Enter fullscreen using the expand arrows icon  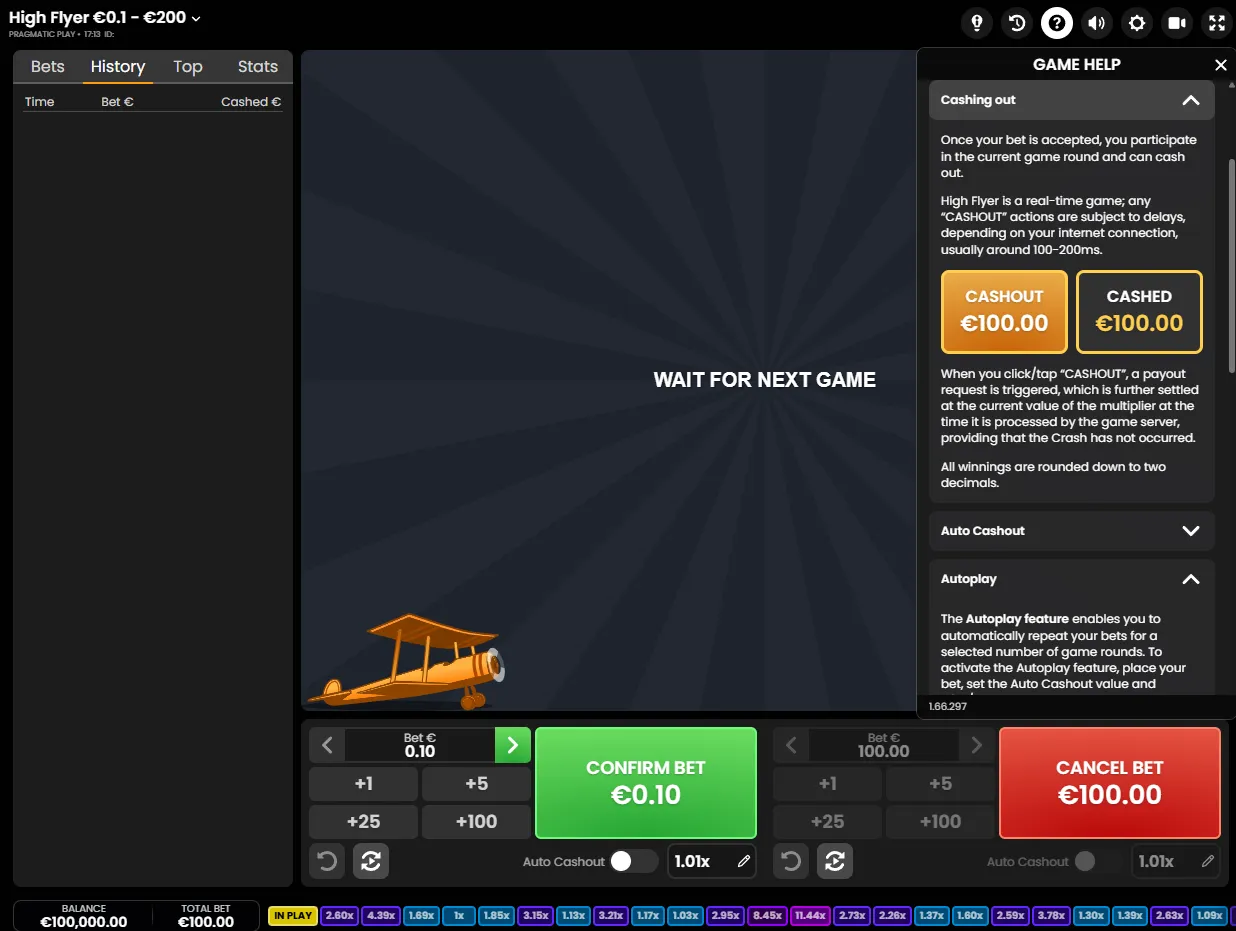coord(1217,23)
